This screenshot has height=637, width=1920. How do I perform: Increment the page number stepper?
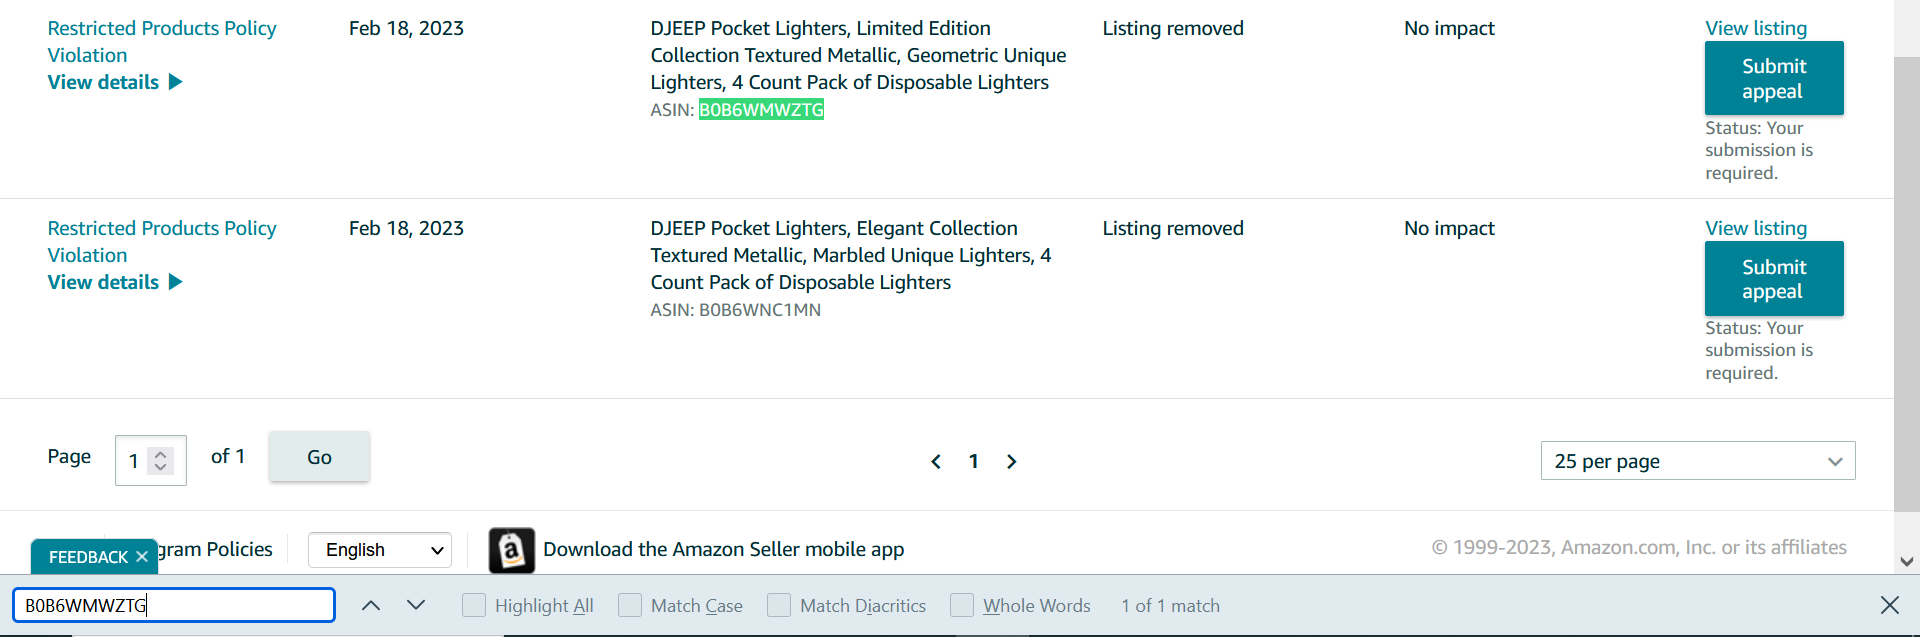[161, 454]
